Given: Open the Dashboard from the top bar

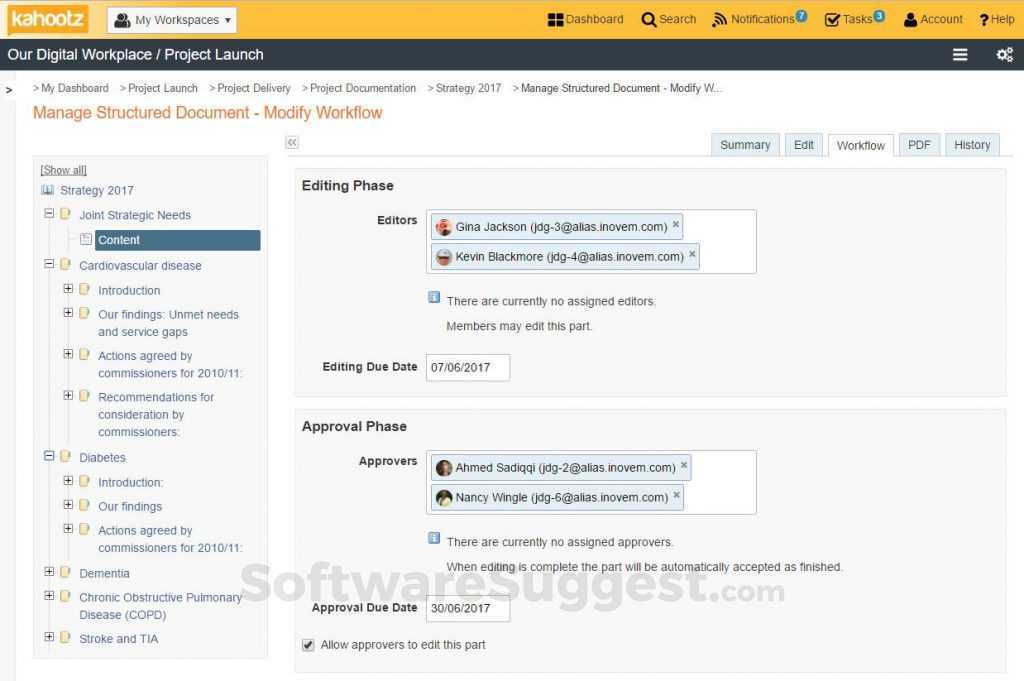Looking at the screenshot, I should [585, 20].
